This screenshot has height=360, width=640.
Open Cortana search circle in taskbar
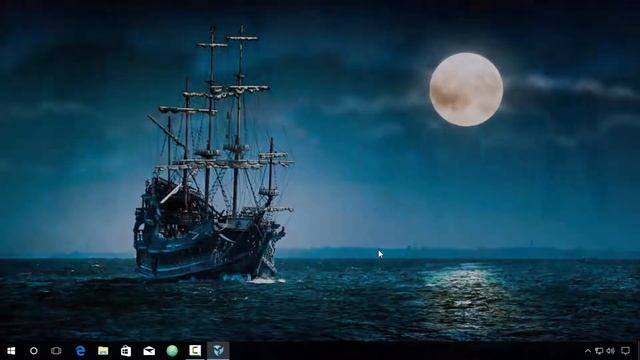point(33,351)
